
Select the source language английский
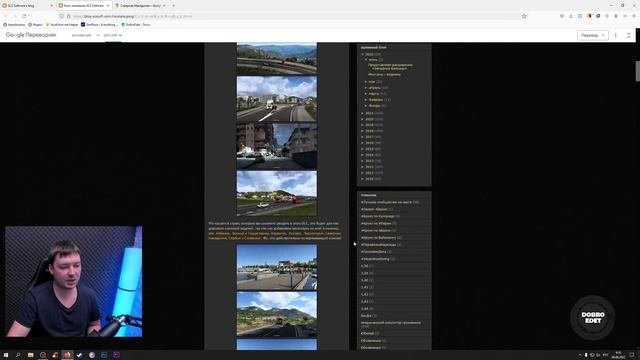(x=81, y=35)
